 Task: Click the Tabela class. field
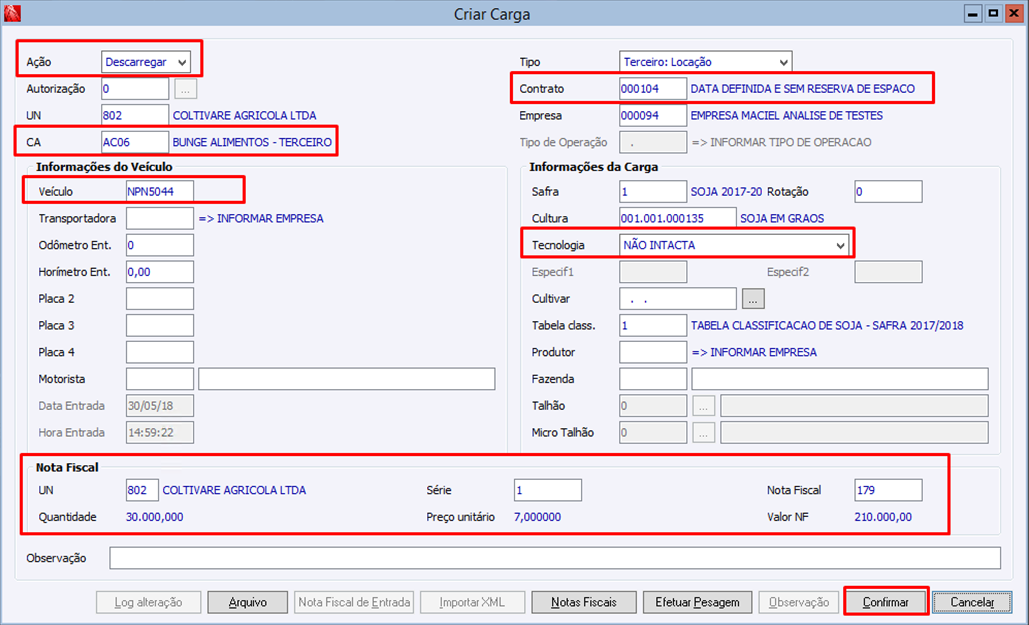pyautogui.click(x=653, y=326)
